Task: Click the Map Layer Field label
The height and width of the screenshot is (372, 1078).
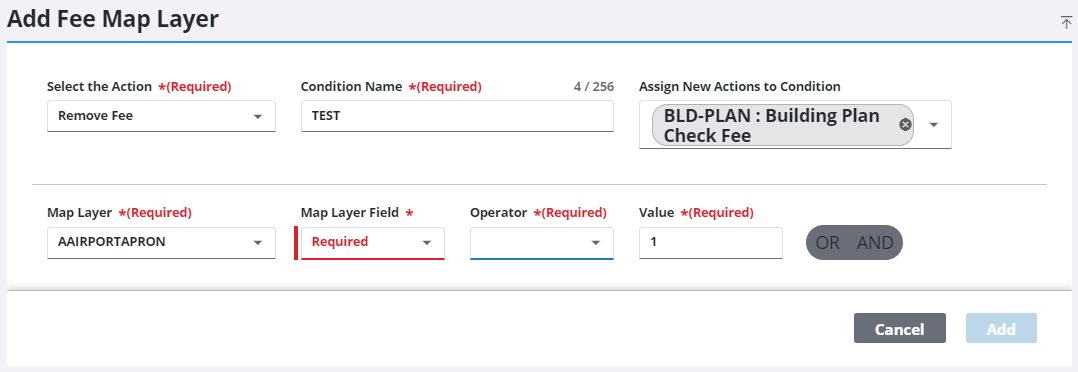Action: 350,212
